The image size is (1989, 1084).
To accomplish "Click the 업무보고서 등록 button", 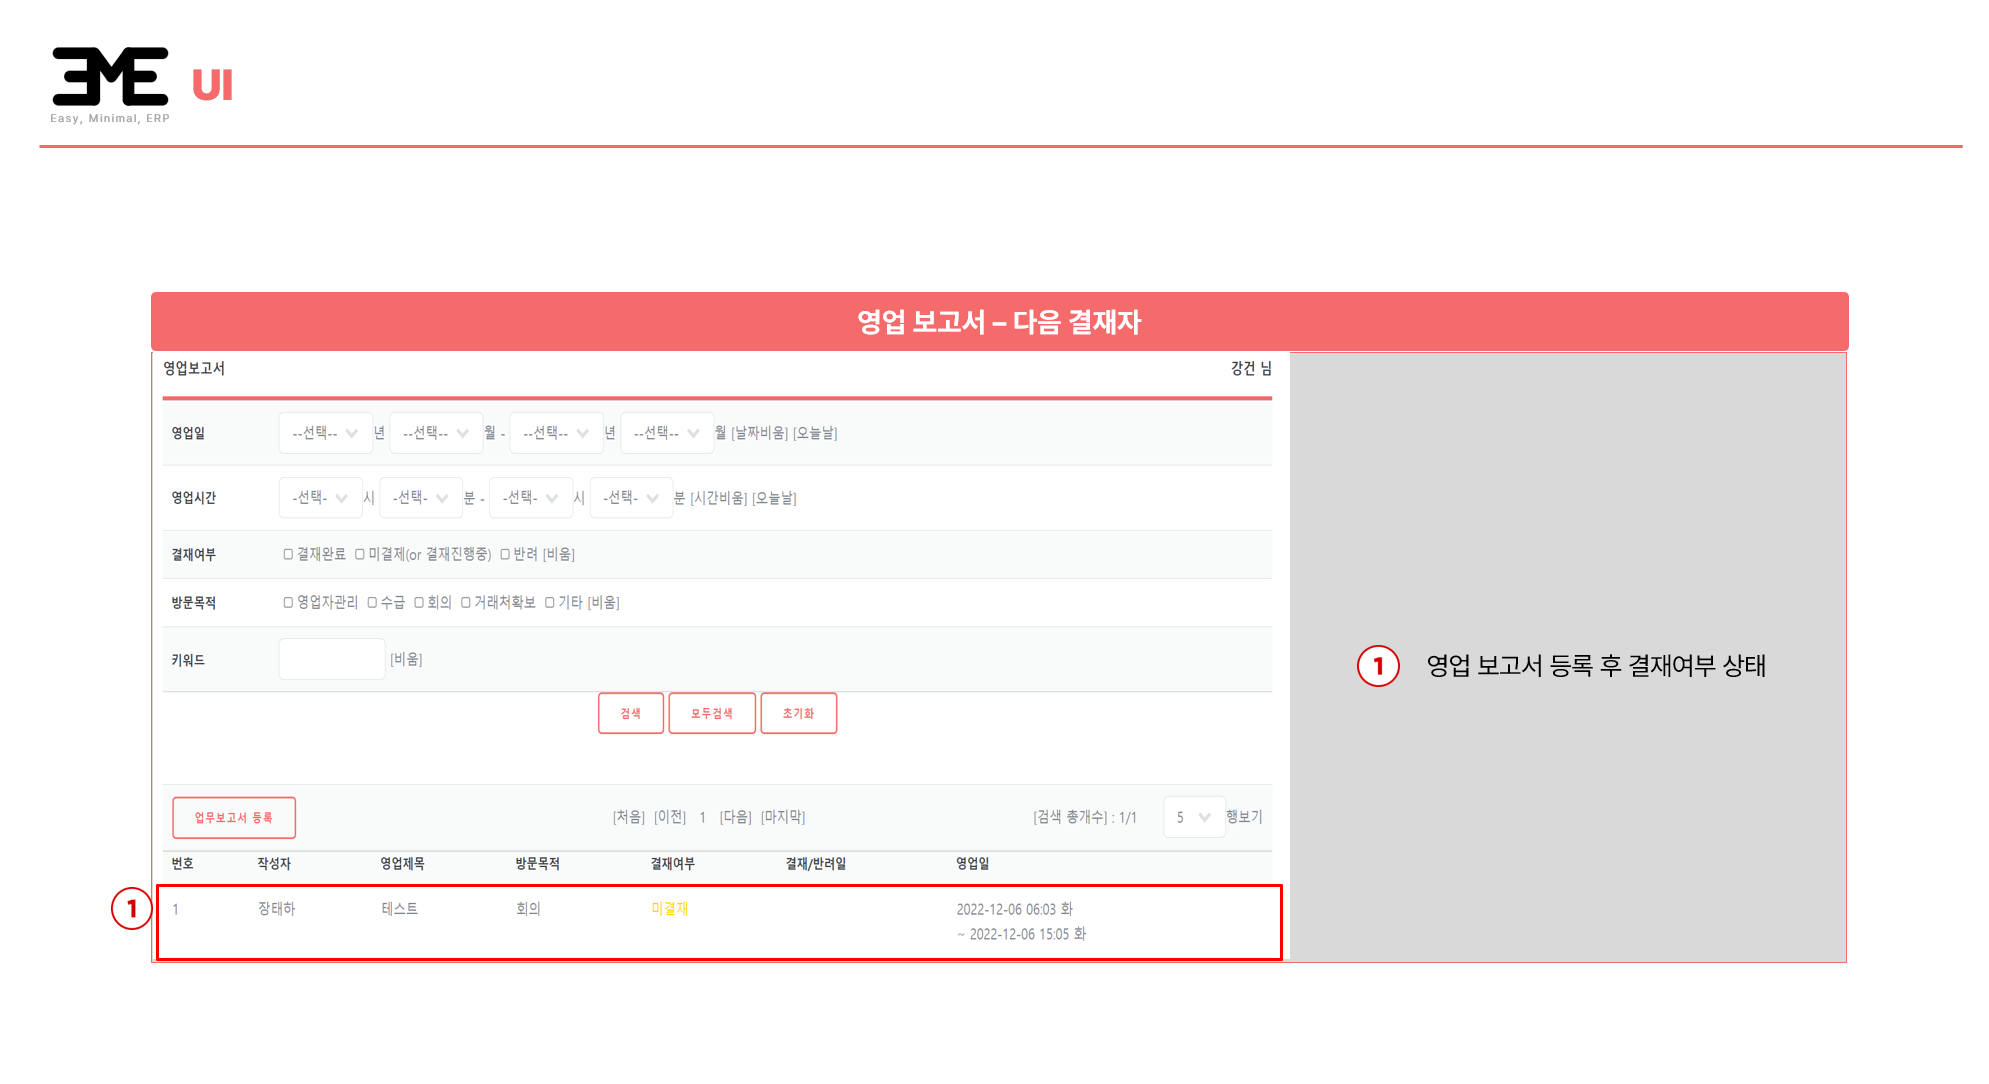I will pos(233,817).
